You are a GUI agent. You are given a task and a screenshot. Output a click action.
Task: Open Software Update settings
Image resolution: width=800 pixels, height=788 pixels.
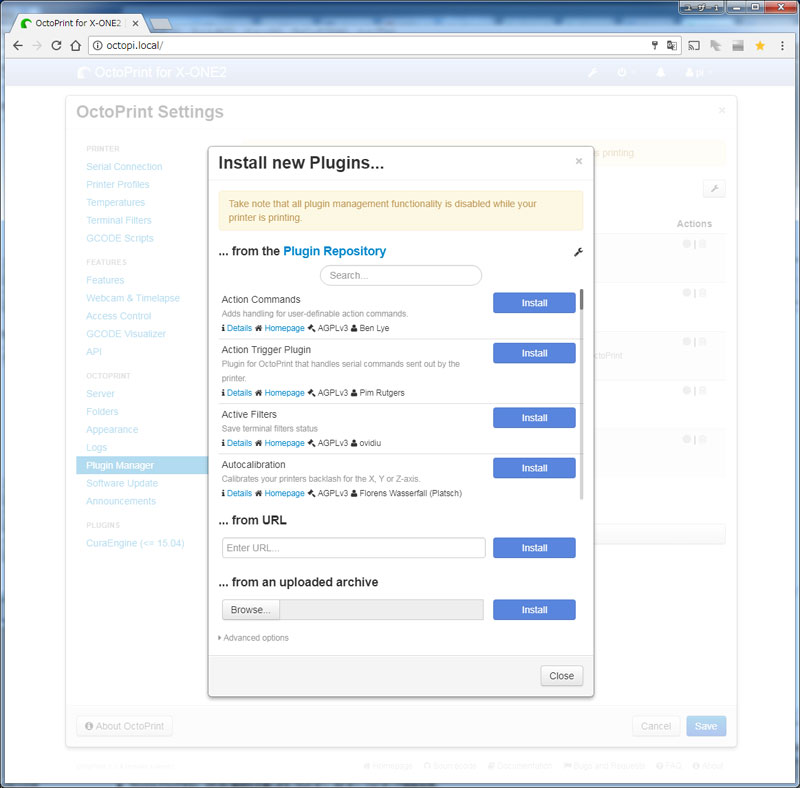pyautogui.click(x=122, y=483)
